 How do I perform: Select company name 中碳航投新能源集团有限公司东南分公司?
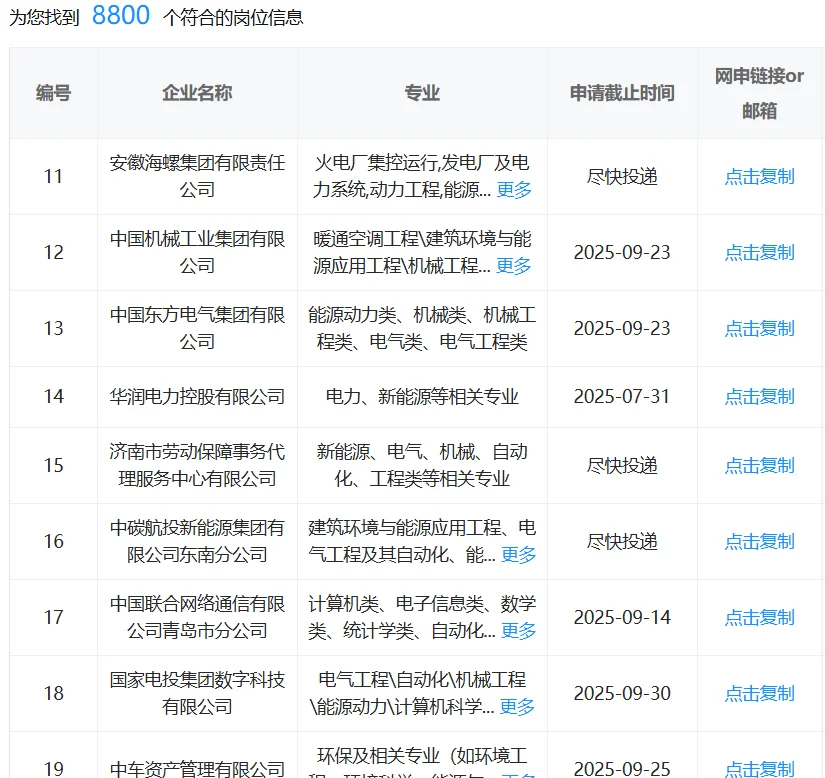click(x=197, y=541)
